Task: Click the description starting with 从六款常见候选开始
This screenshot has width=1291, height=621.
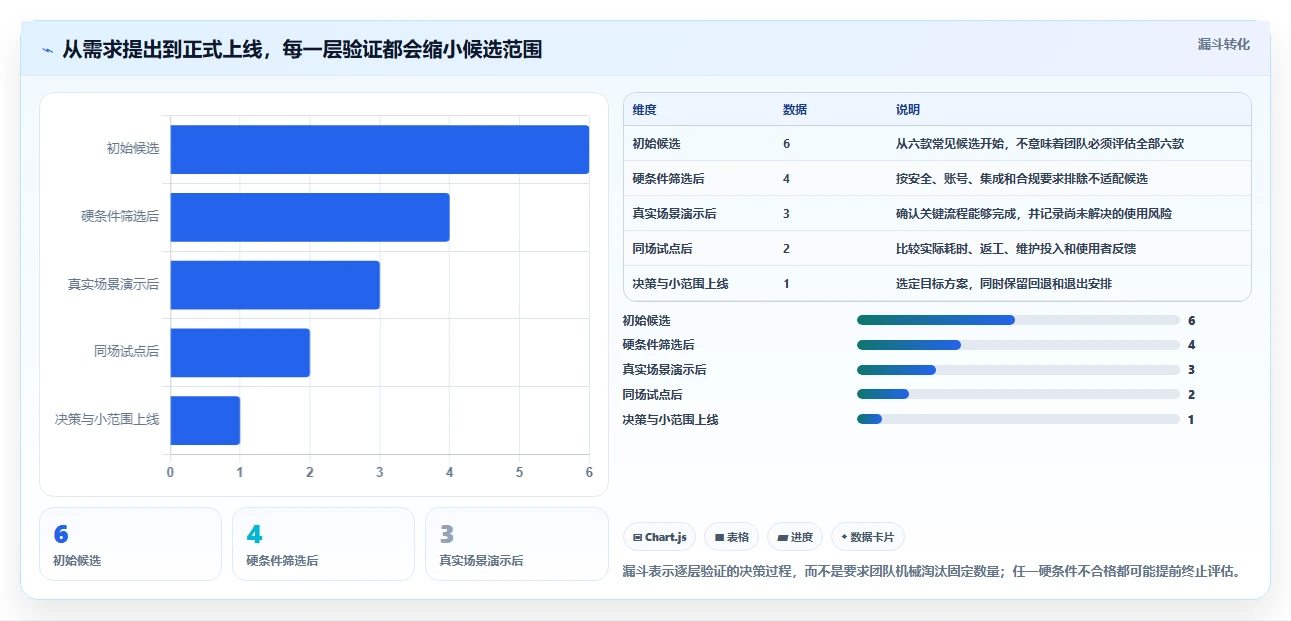Action: click(1040, 144)
